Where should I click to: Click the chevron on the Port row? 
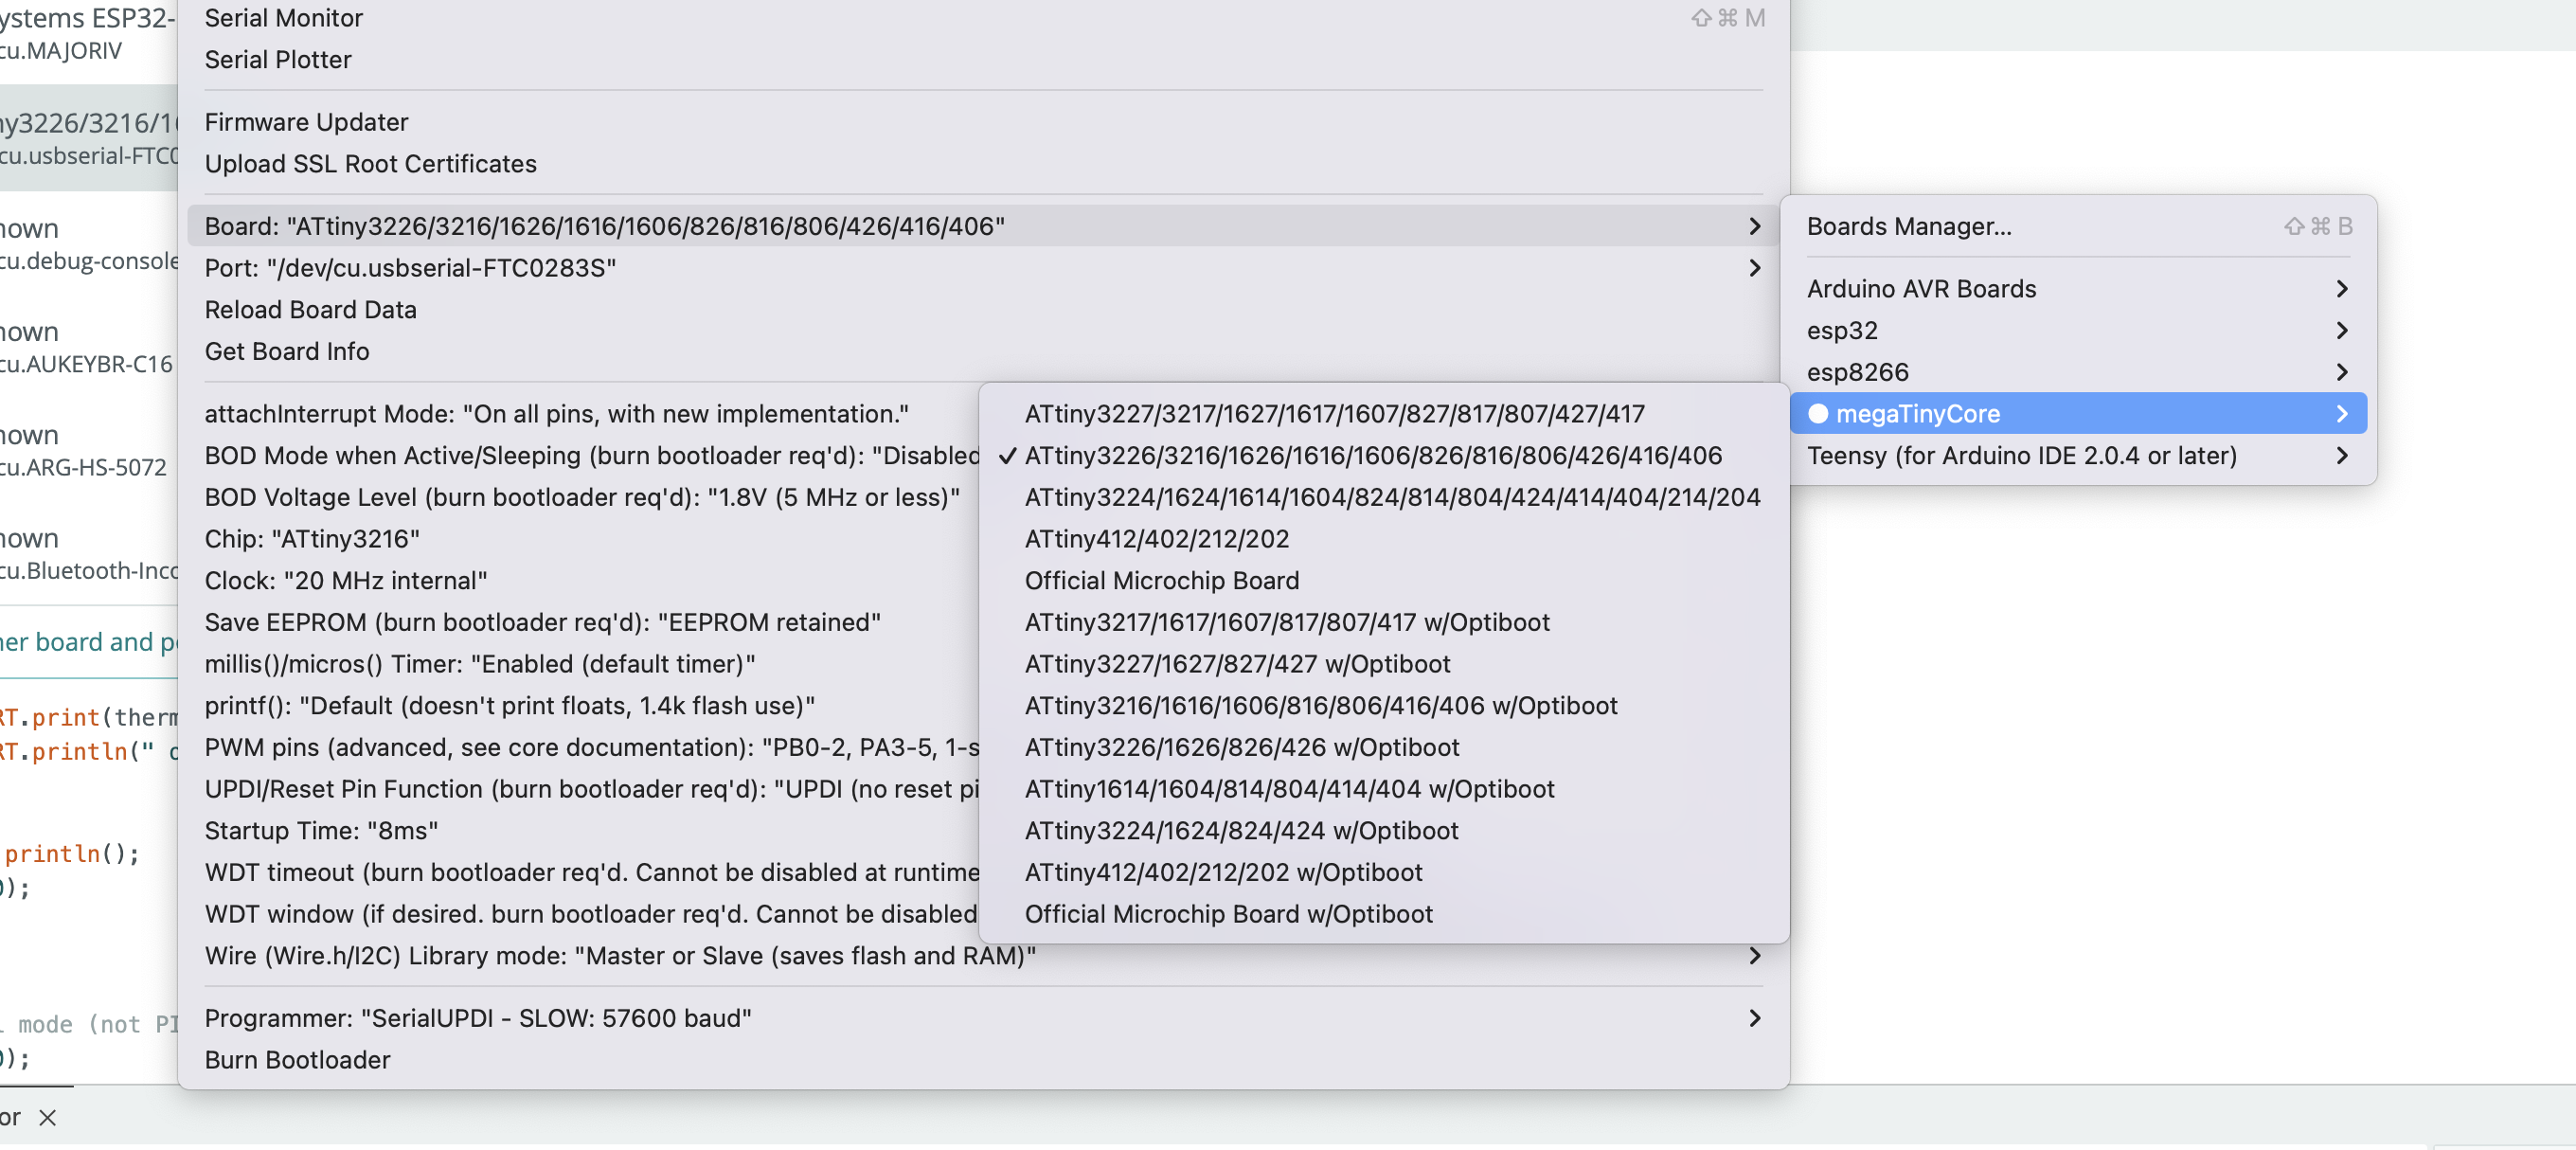point(1754,268)
